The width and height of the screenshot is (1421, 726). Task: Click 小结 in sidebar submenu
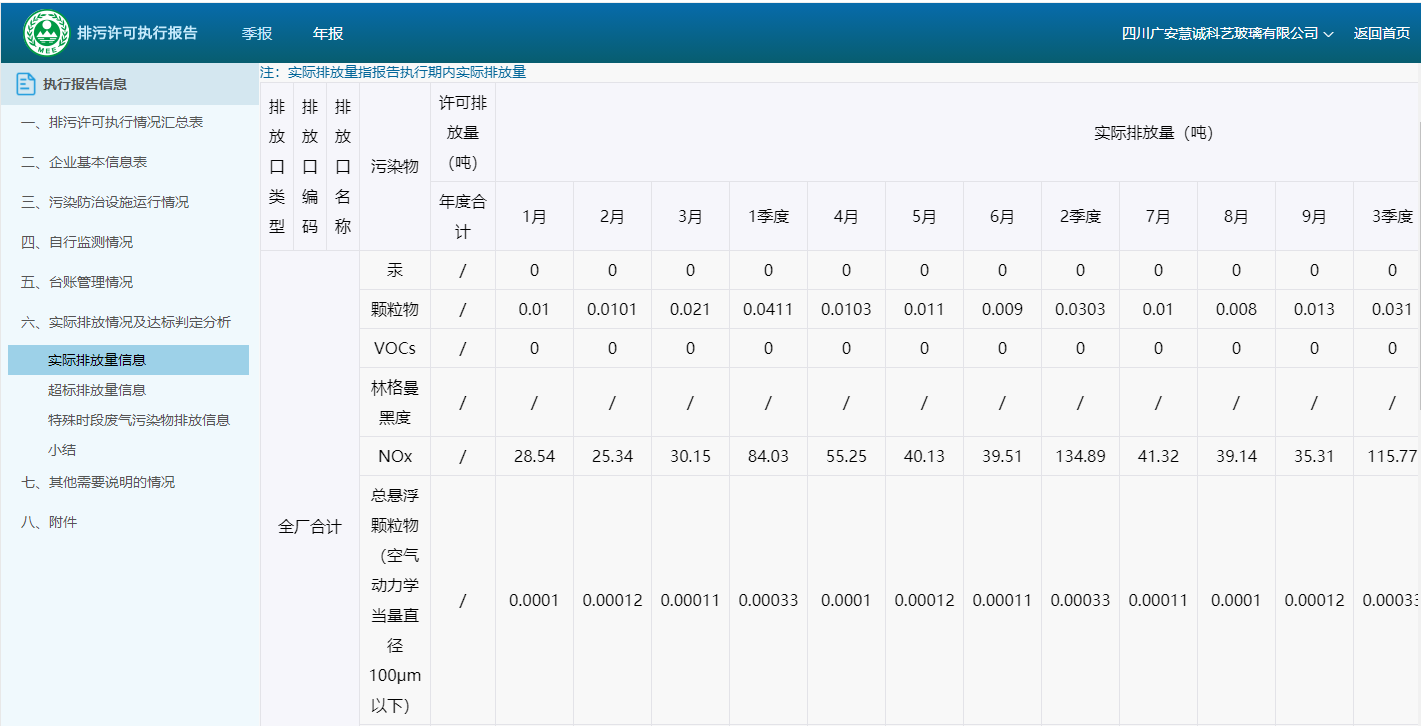[62, 450]
